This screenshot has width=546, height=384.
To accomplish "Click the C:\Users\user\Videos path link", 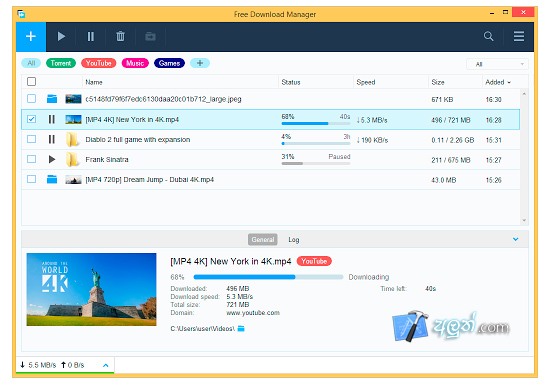I will (x=203, y=328).
